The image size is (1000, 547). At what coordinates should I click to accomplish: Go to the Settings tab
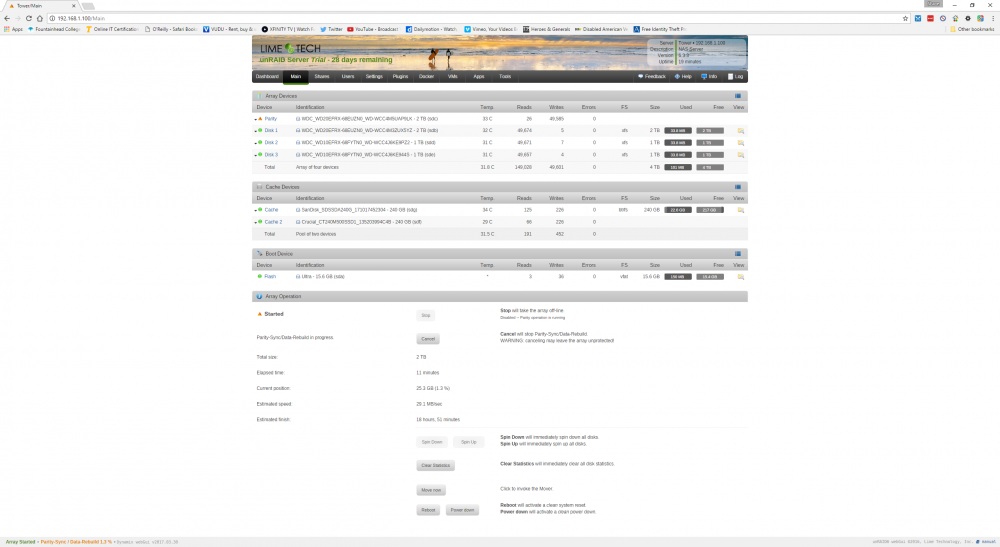click(374, 77)
